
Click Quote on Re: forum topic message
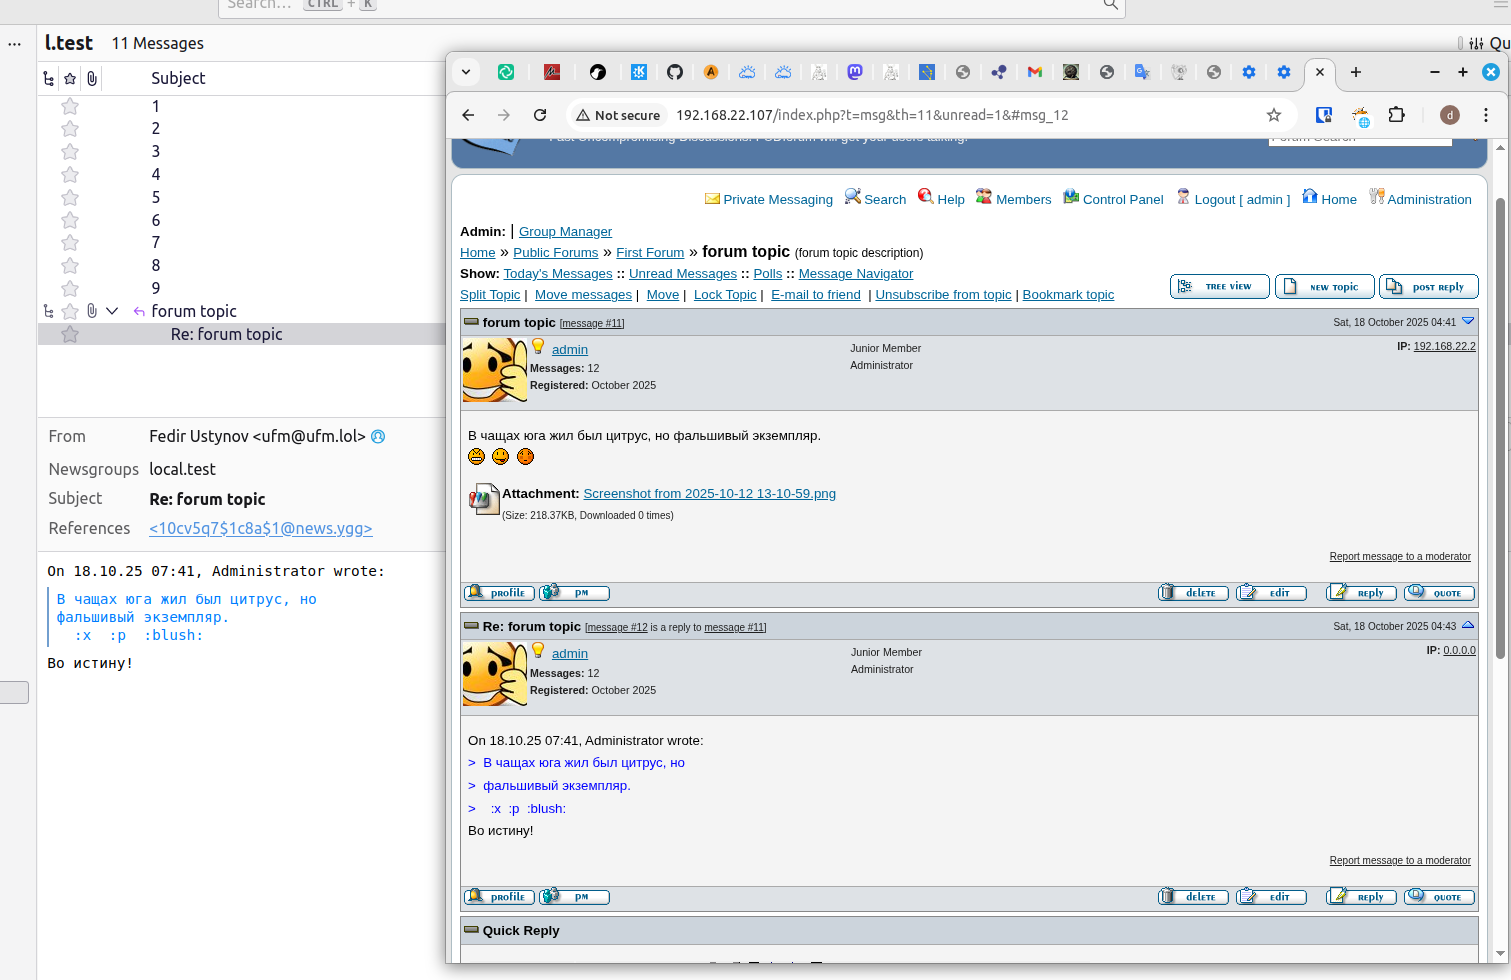[x=1439, y=897]
